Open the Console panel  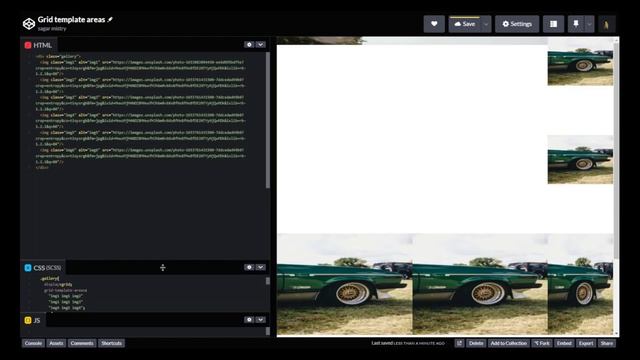[33, 343]
